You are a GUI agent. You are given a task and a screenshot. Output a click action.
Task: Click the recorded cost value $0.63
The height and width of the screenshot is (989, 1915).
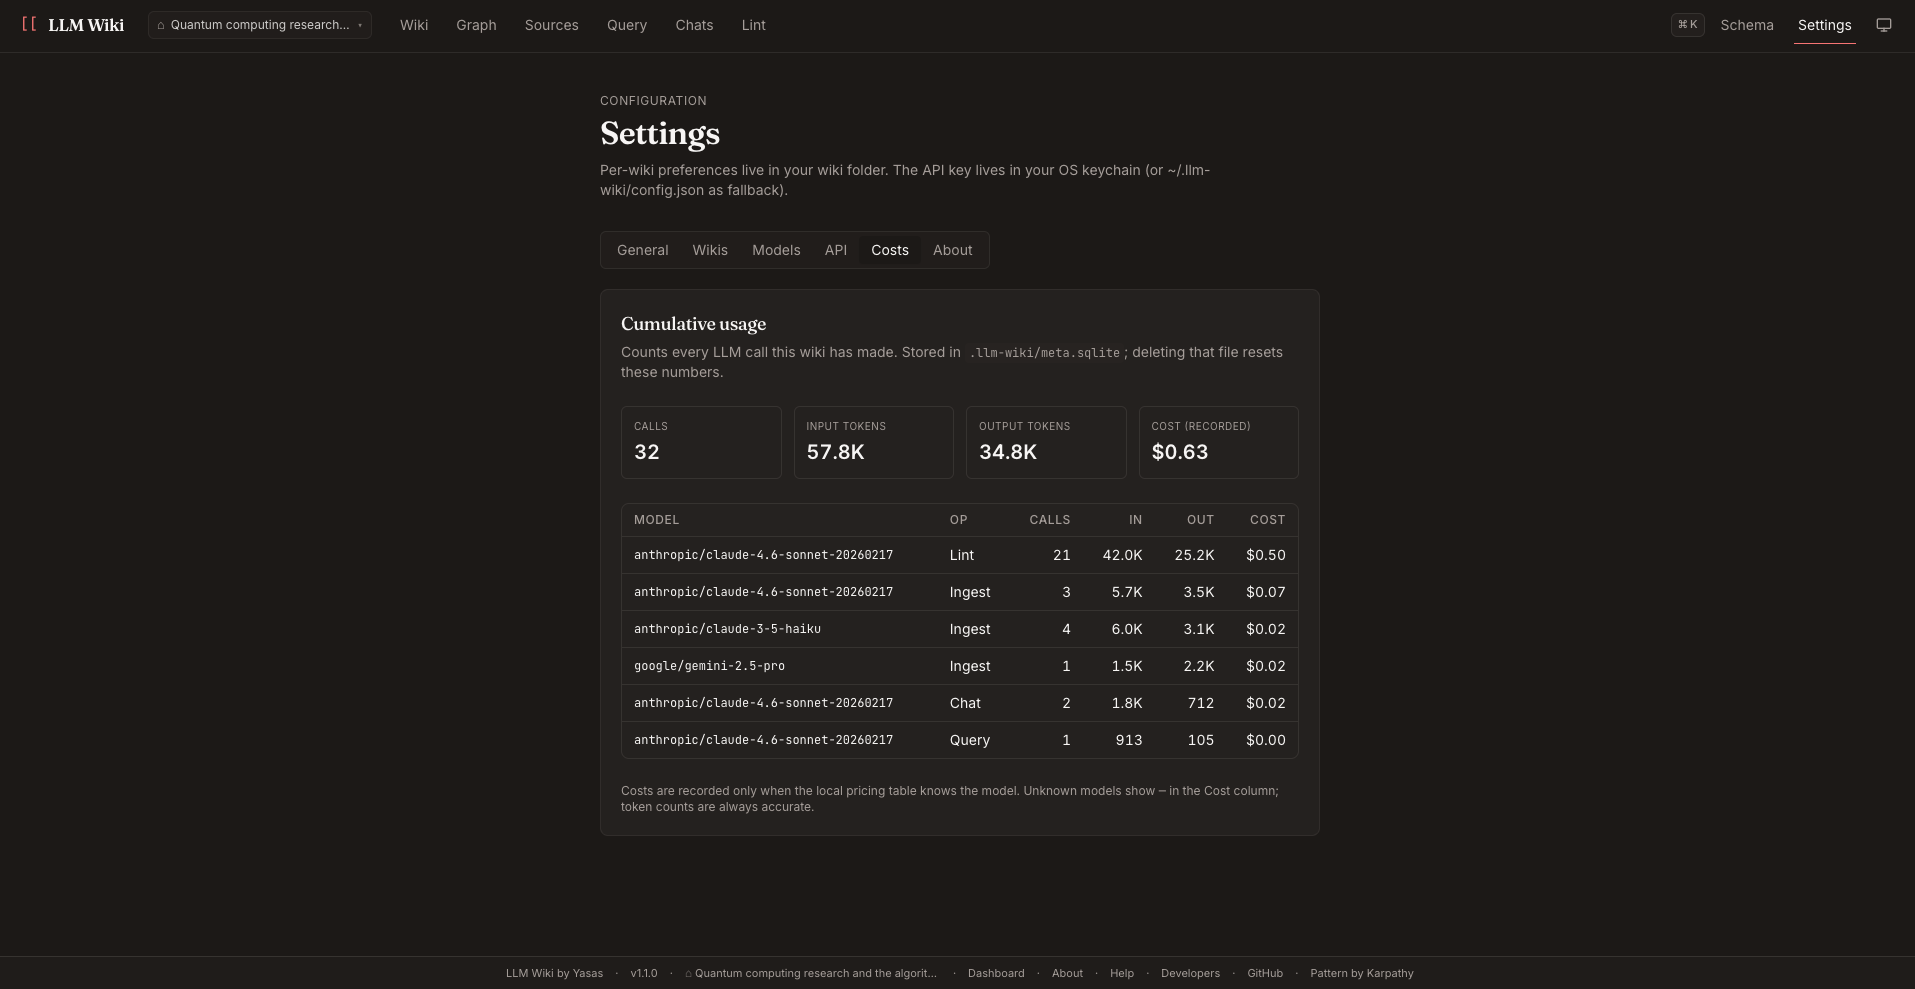coord(1180,452)
